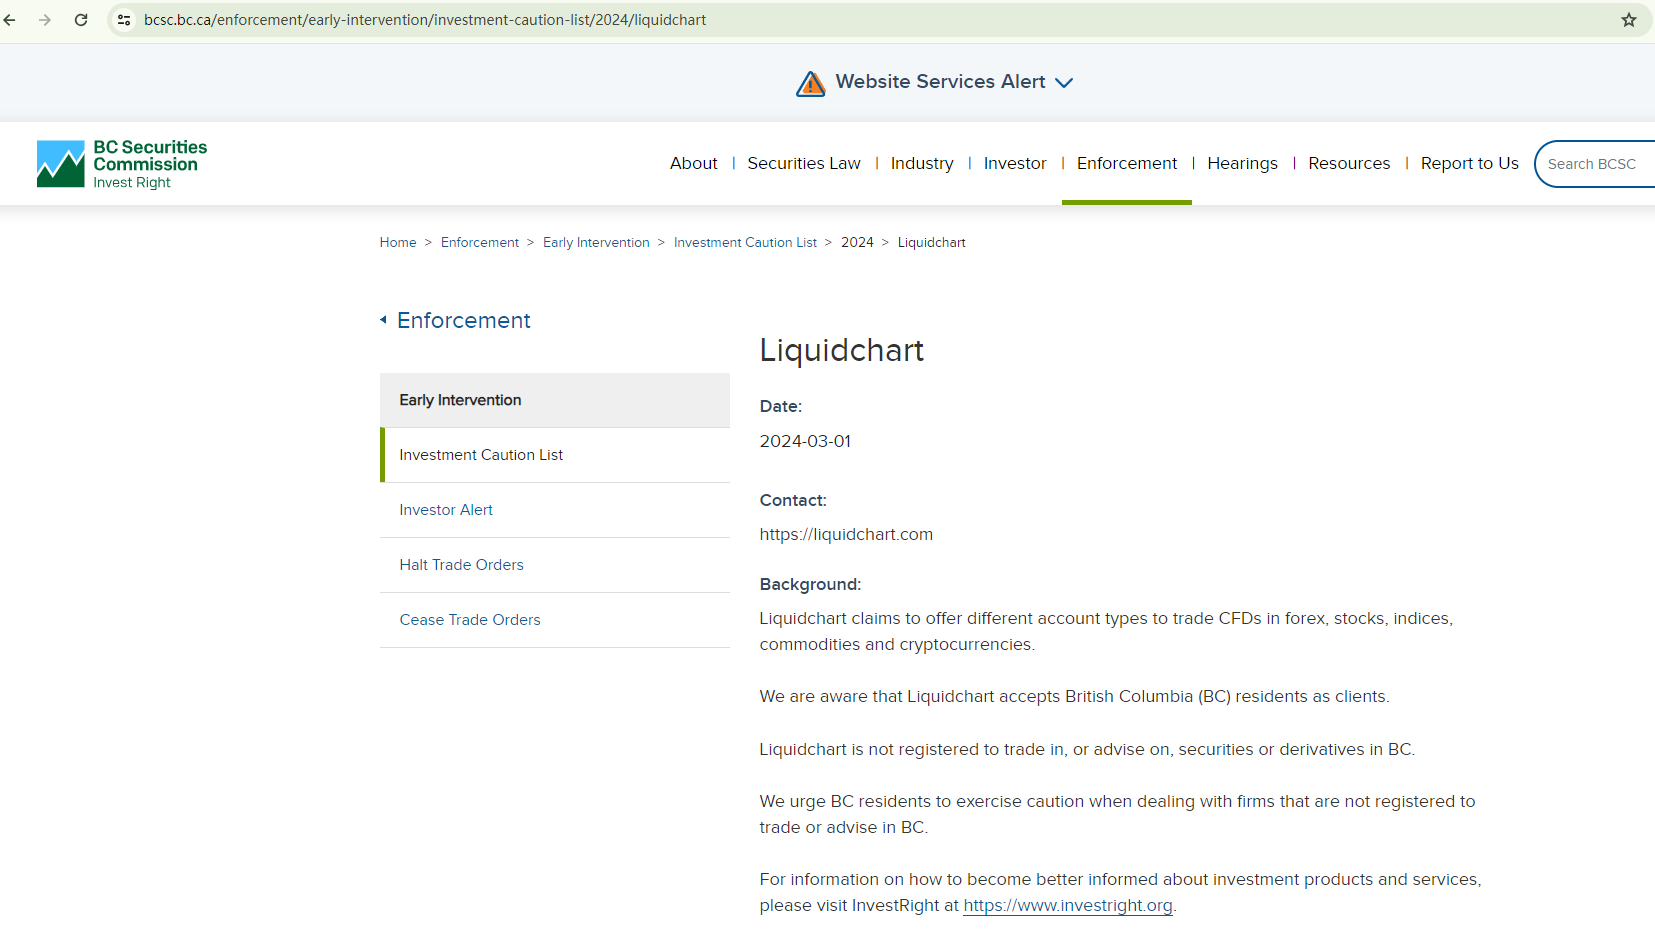Click the date 2024-03-01
Viewport: 1655px width, 937px height.
tap(805, 442)
